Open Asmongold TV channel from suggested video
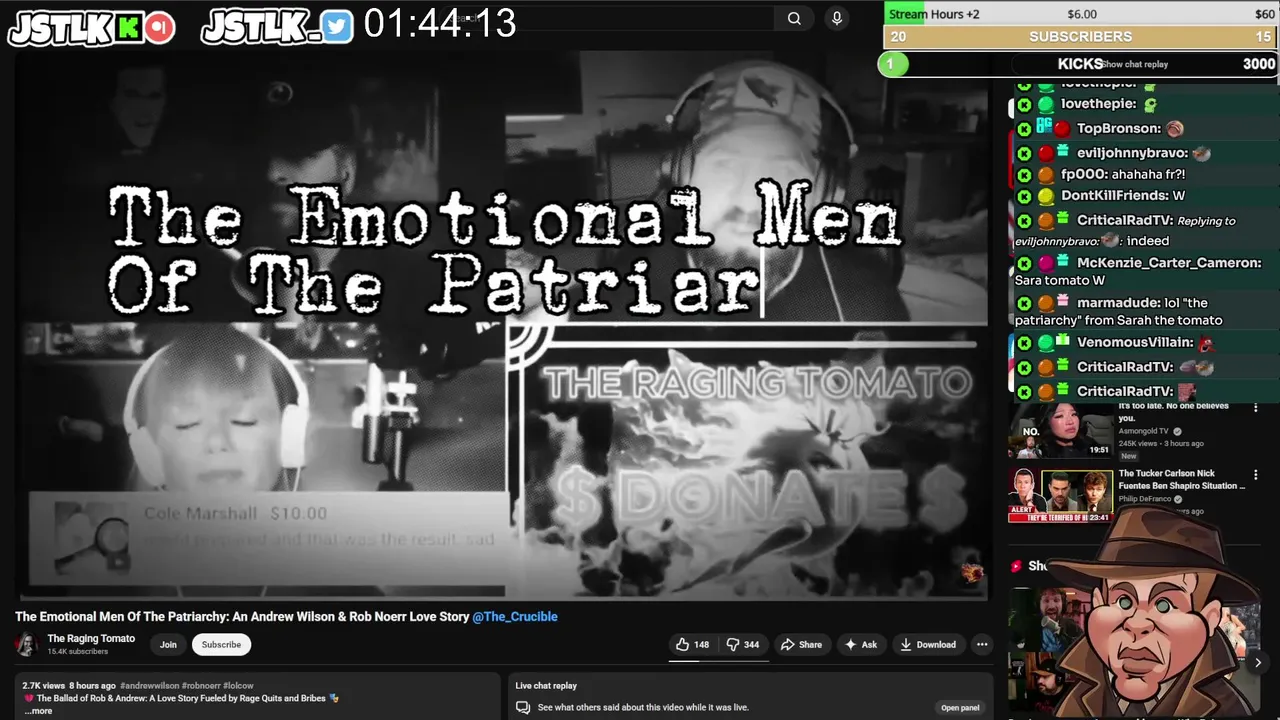Screen dimensions: 1280x720 tap(1143, 431)
